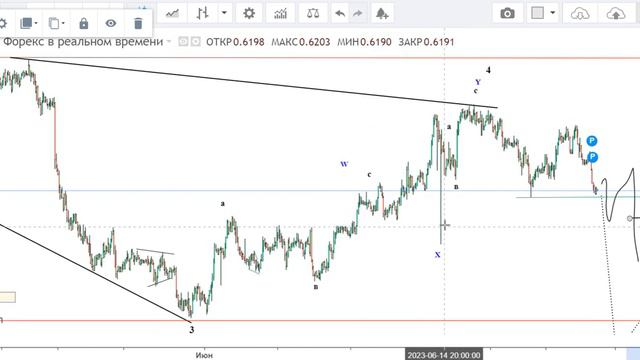Take a chart snapshot with camera icon
The height and width of the screenshot is (360, 640).
[x=507, y=13]
